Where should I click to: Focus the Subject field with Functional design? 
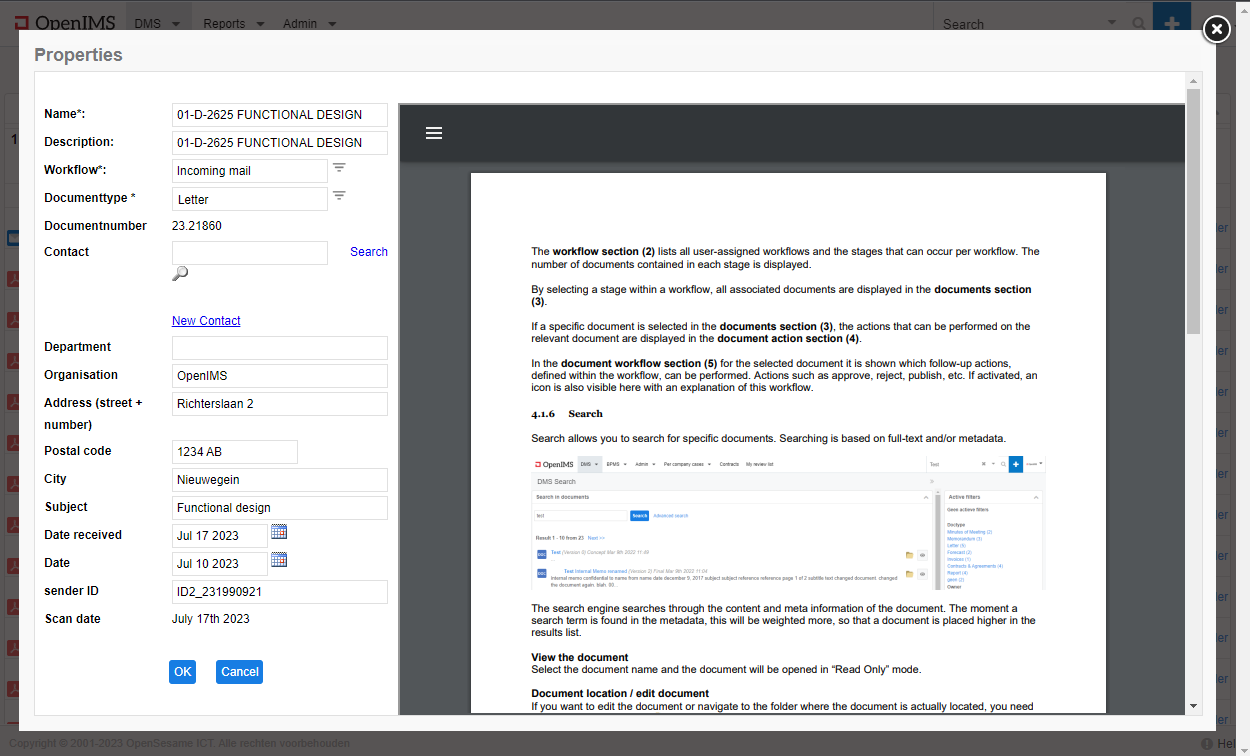(x=280, y=508)
